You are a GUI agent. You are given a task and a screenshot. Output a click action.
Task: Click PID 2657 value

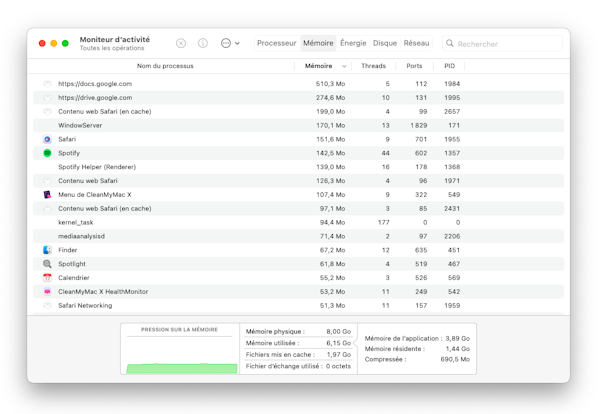[452, 112]
